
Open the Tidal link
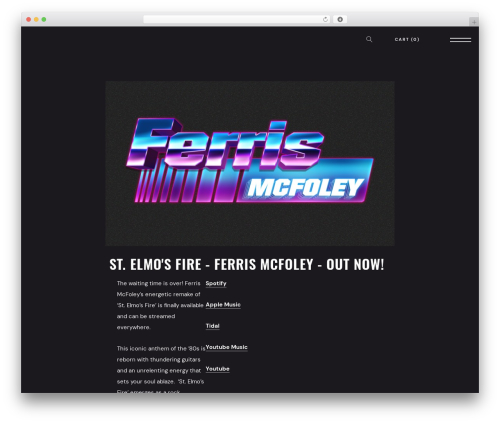[x=212, y=326]
